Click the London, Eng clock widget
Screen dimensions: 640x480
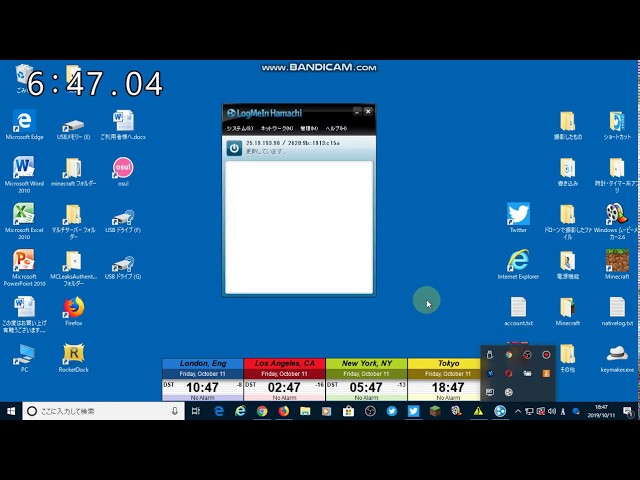203,380
